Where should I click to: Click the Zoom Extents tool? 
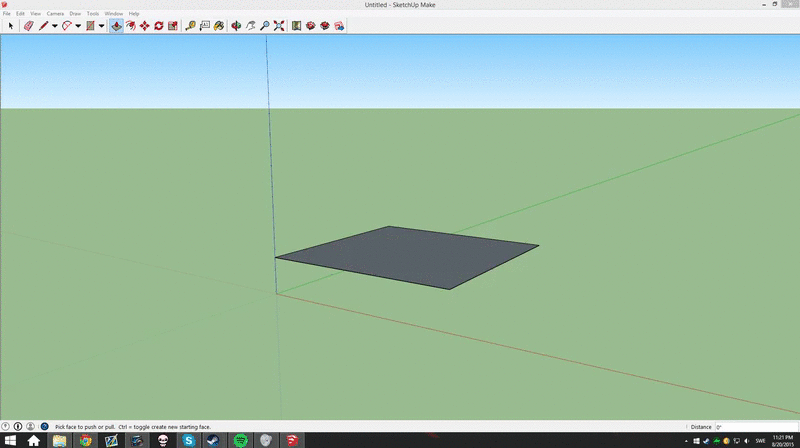[x=279, y=26]
